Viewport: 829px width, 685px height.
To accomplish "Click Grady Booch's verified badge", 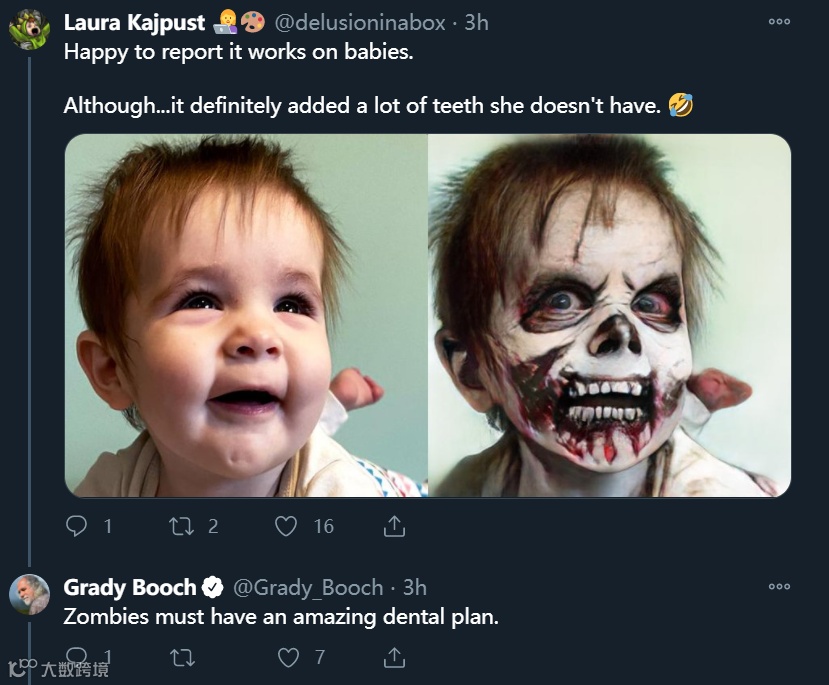I will (213, 587).
